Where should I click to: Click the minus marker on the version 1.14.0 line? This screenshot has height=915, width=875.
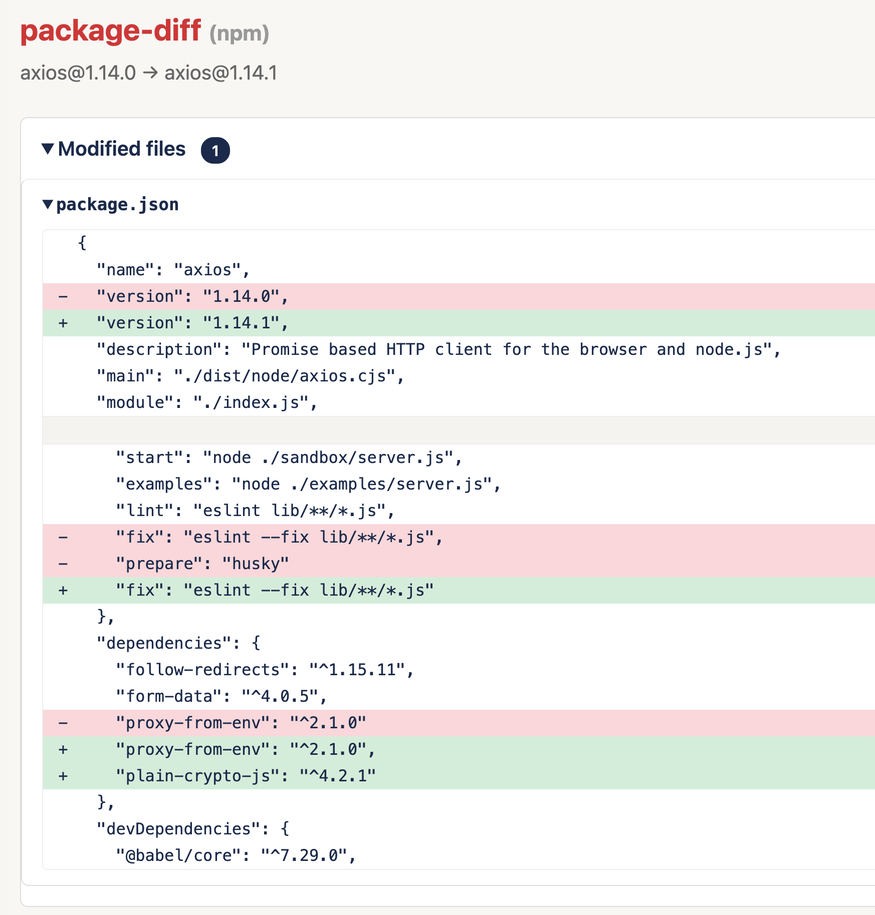[62, 296]
